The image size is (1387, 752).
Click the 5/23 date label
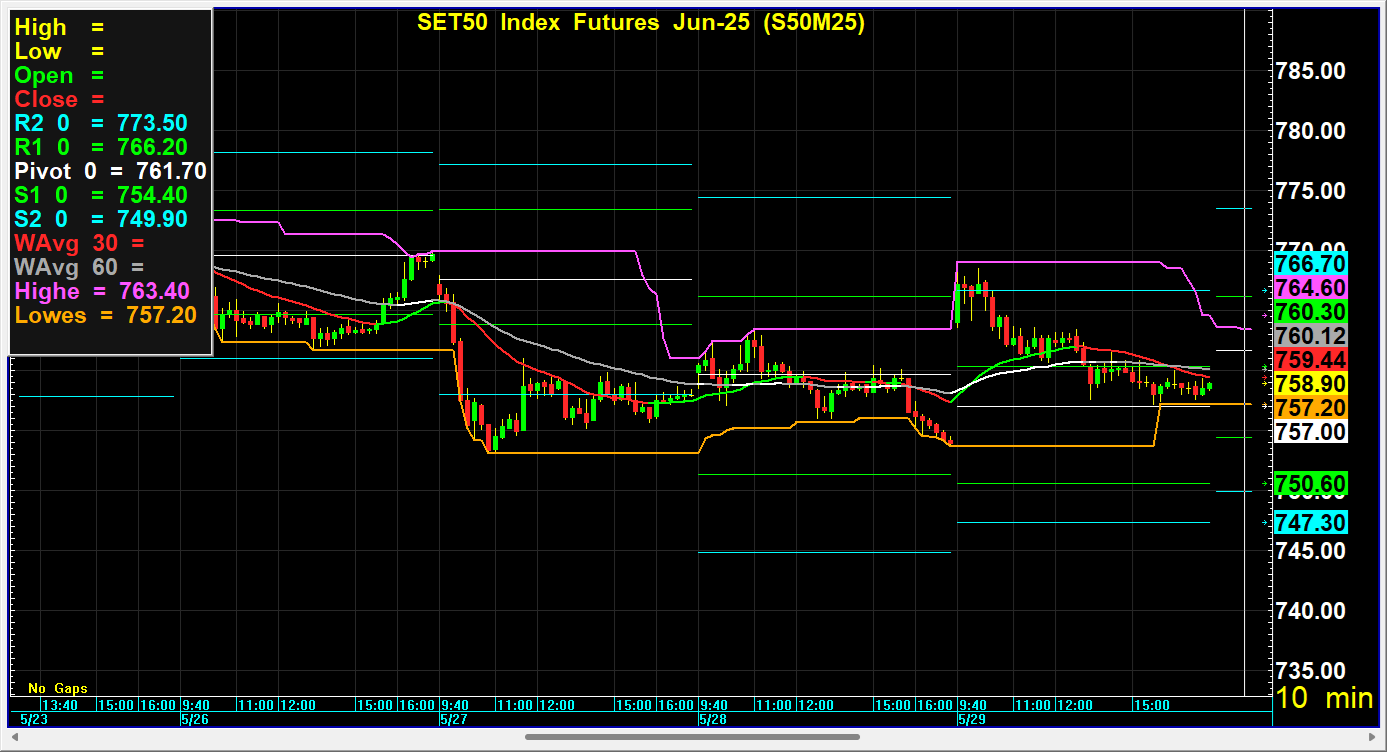pyautogui.click(x=34, y=719)
